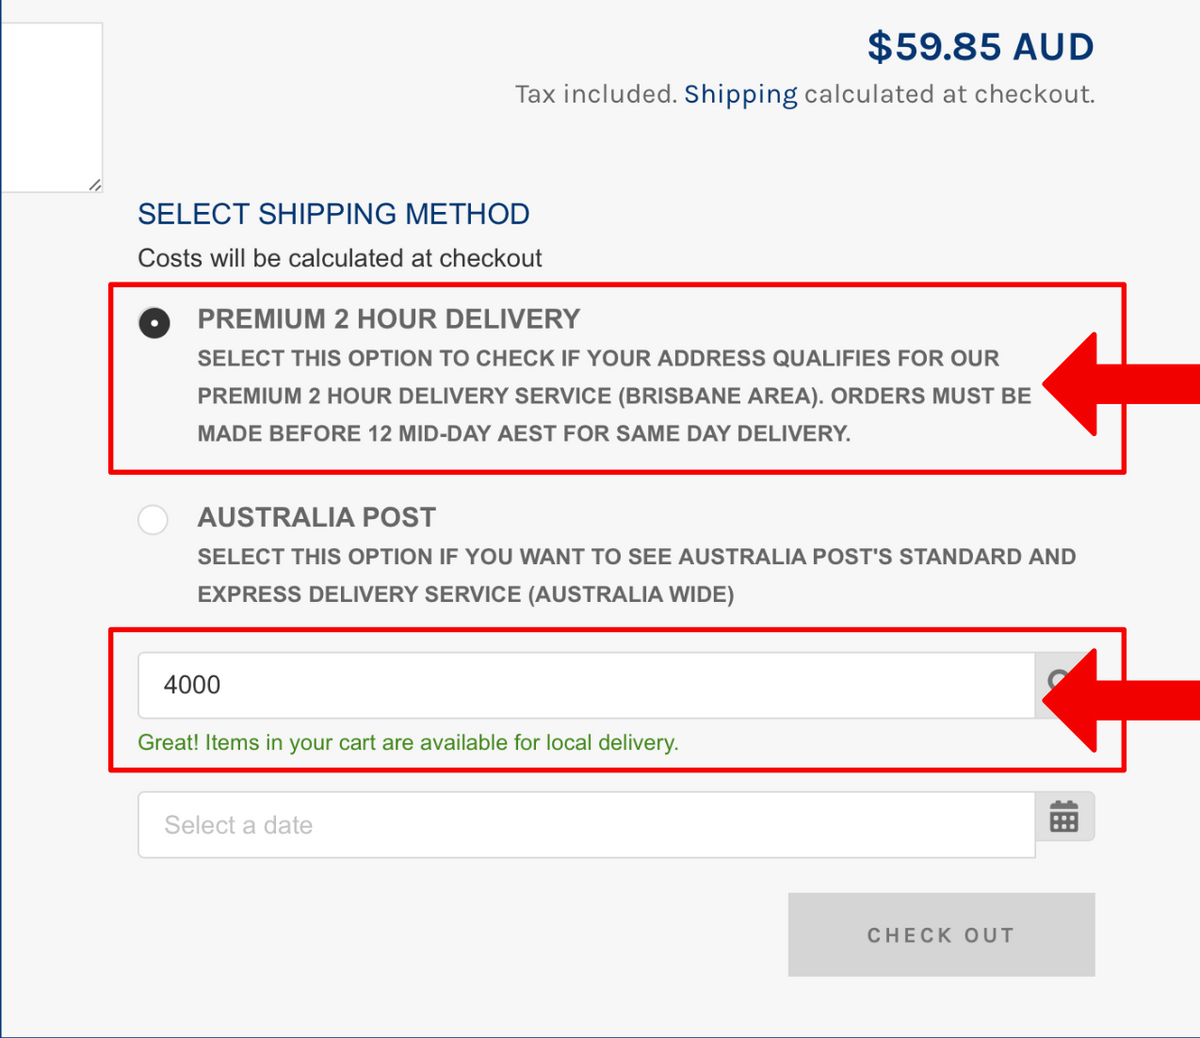The width and height of the screenshot is (1200, 1038).
Task: Click the green local delivery availability message
Action: point(408,743)
